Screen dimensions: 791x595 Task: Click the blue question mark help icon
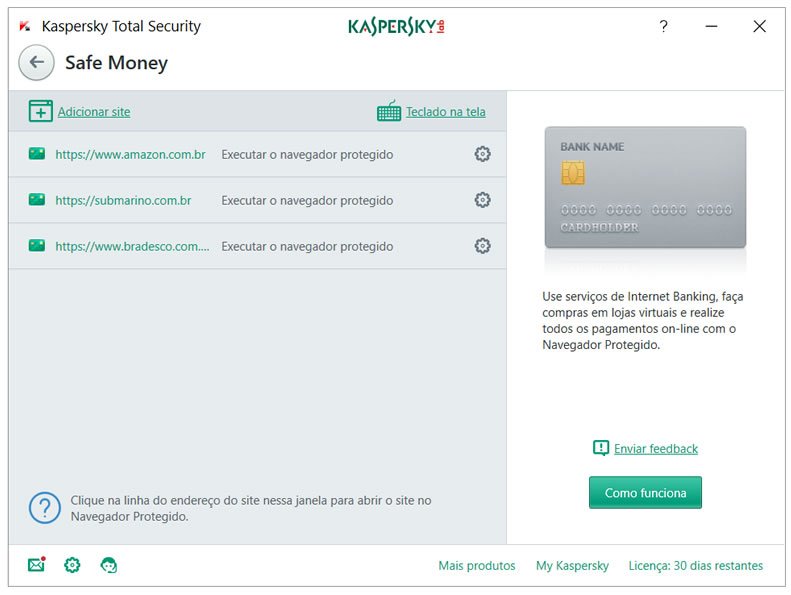coord(45,508)
